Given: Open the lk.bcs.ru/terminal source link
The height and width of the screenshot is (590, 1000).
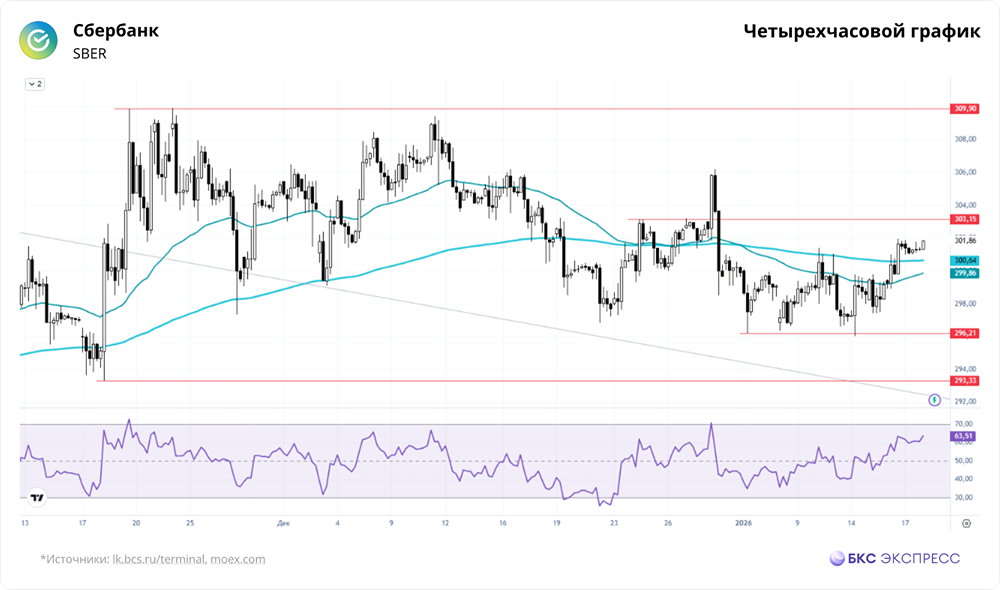Looking at the screenshot, I should click(x=159, y=559).
